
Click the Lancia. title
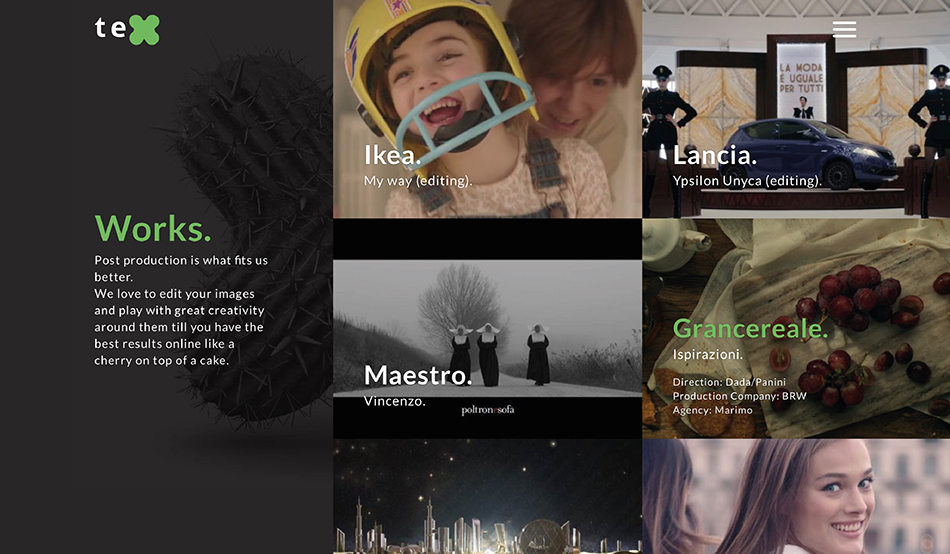(x=715, y=156)
